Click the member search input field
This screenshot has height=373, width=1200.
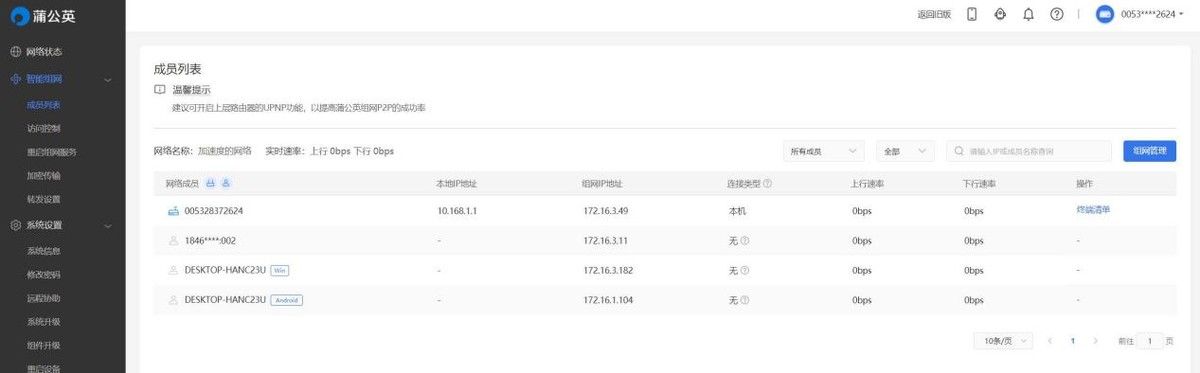pos(1029,151)
